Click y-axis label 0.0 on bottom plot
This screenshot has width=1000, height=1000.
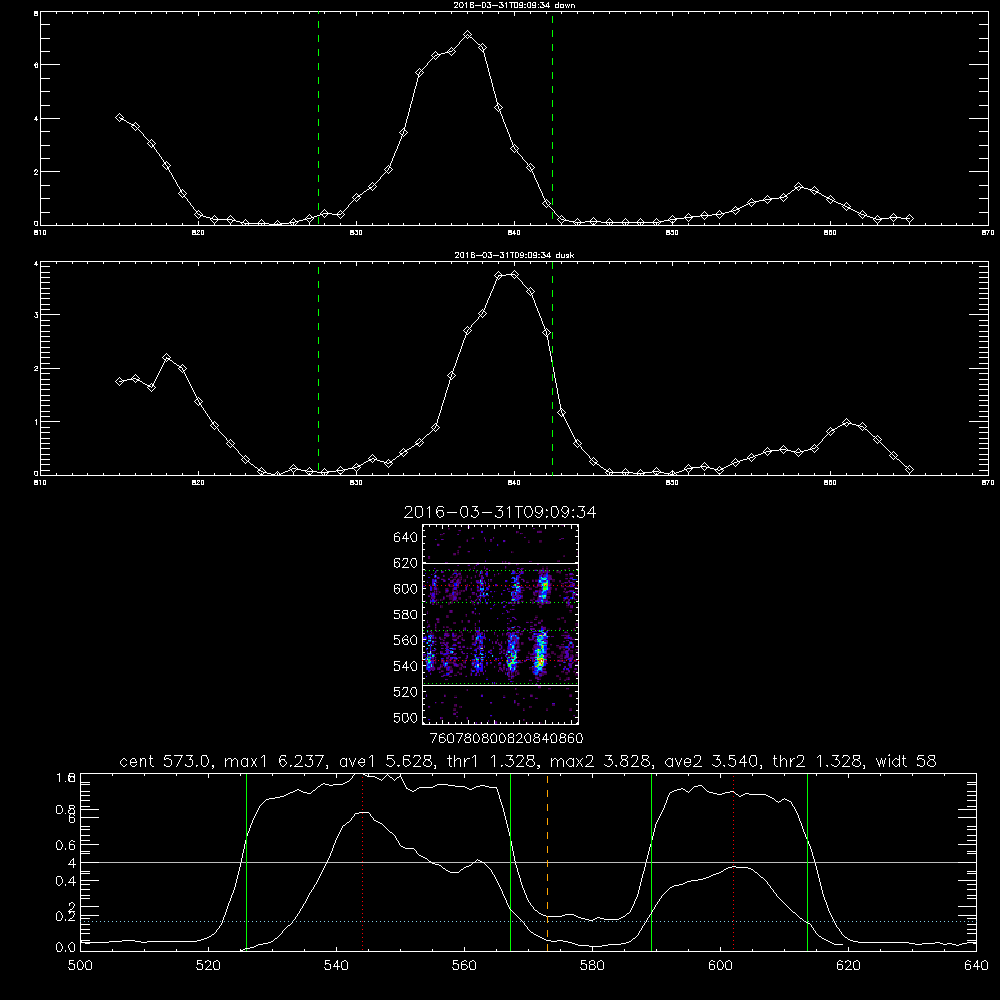[66, 948]
